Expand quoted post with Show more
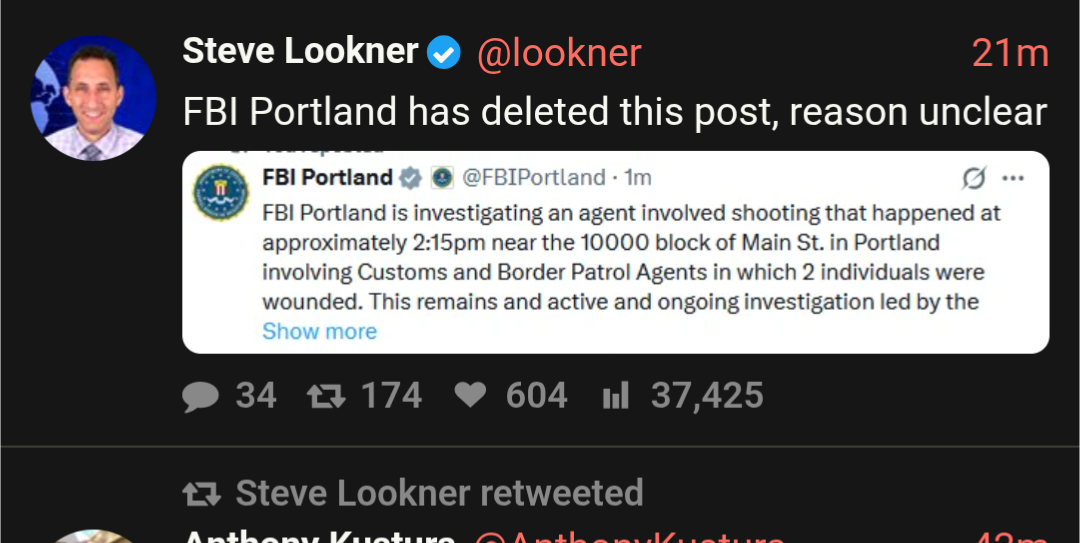 point(319,331)
